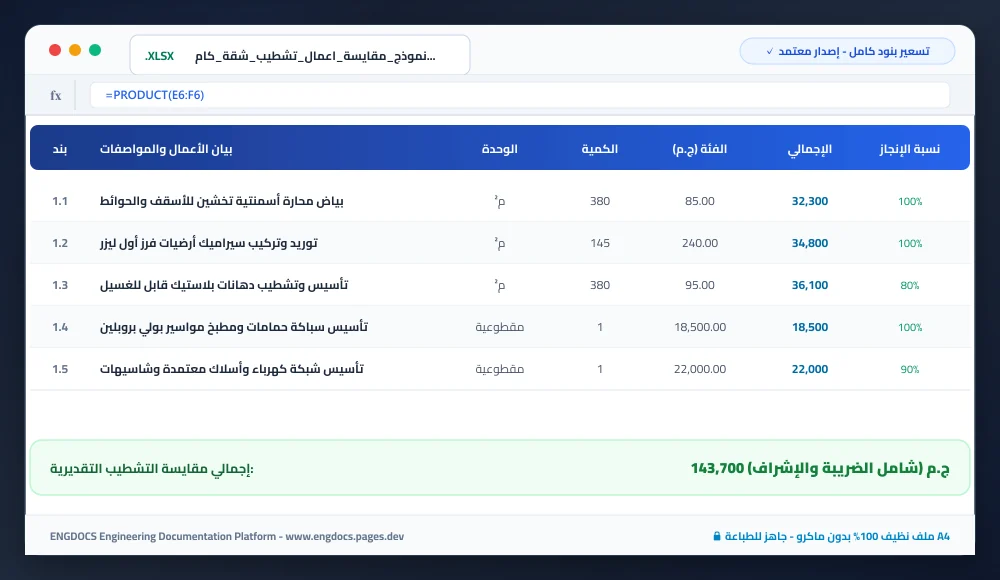Click description 'تأسيس سباكة حمامات ومطبخ مواسير بولي بروبلين'

(x=233, y=327)
